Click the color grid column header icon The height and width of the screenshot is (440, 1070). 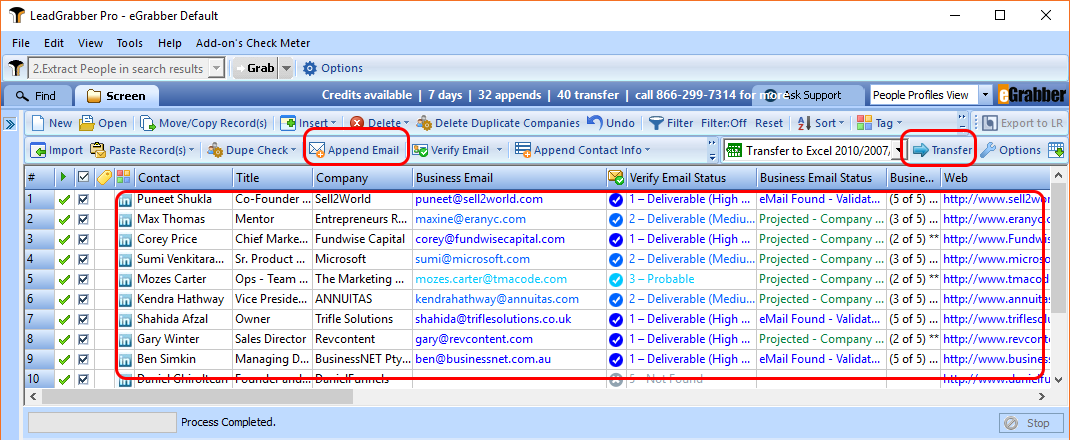(x=124, y=177)
